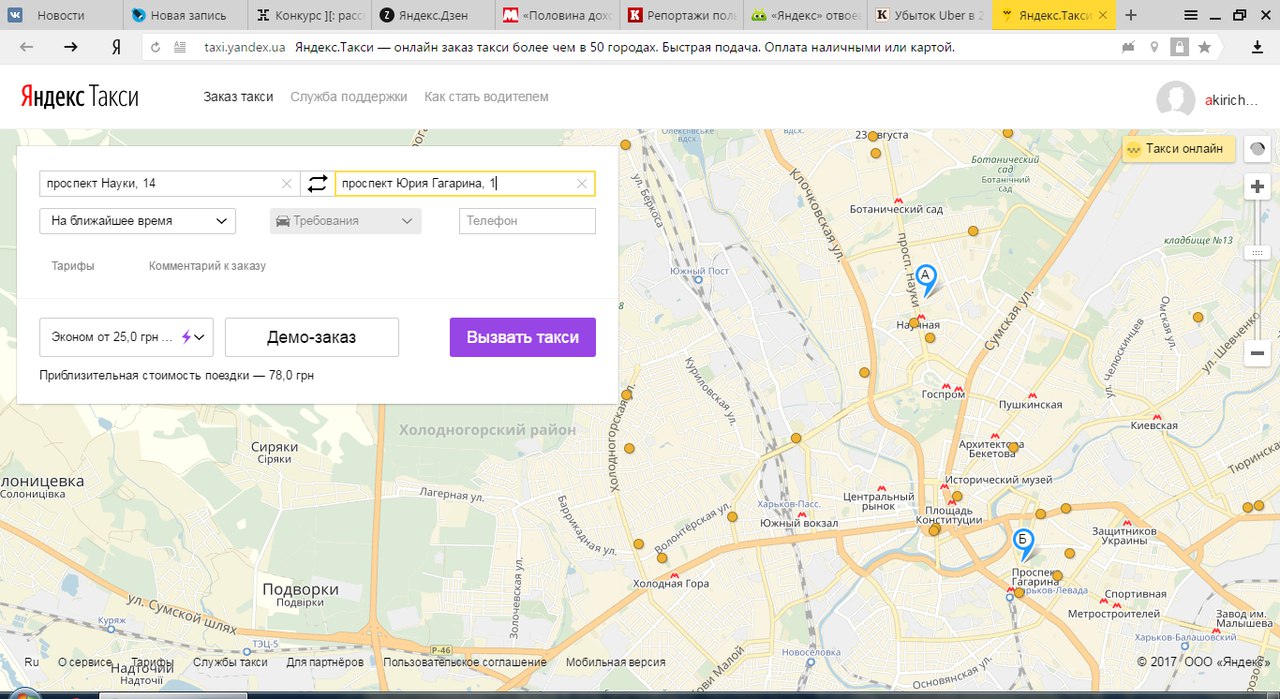
Task: Switch to the «Половина дохо tab
Action: [x=559, y=15]
